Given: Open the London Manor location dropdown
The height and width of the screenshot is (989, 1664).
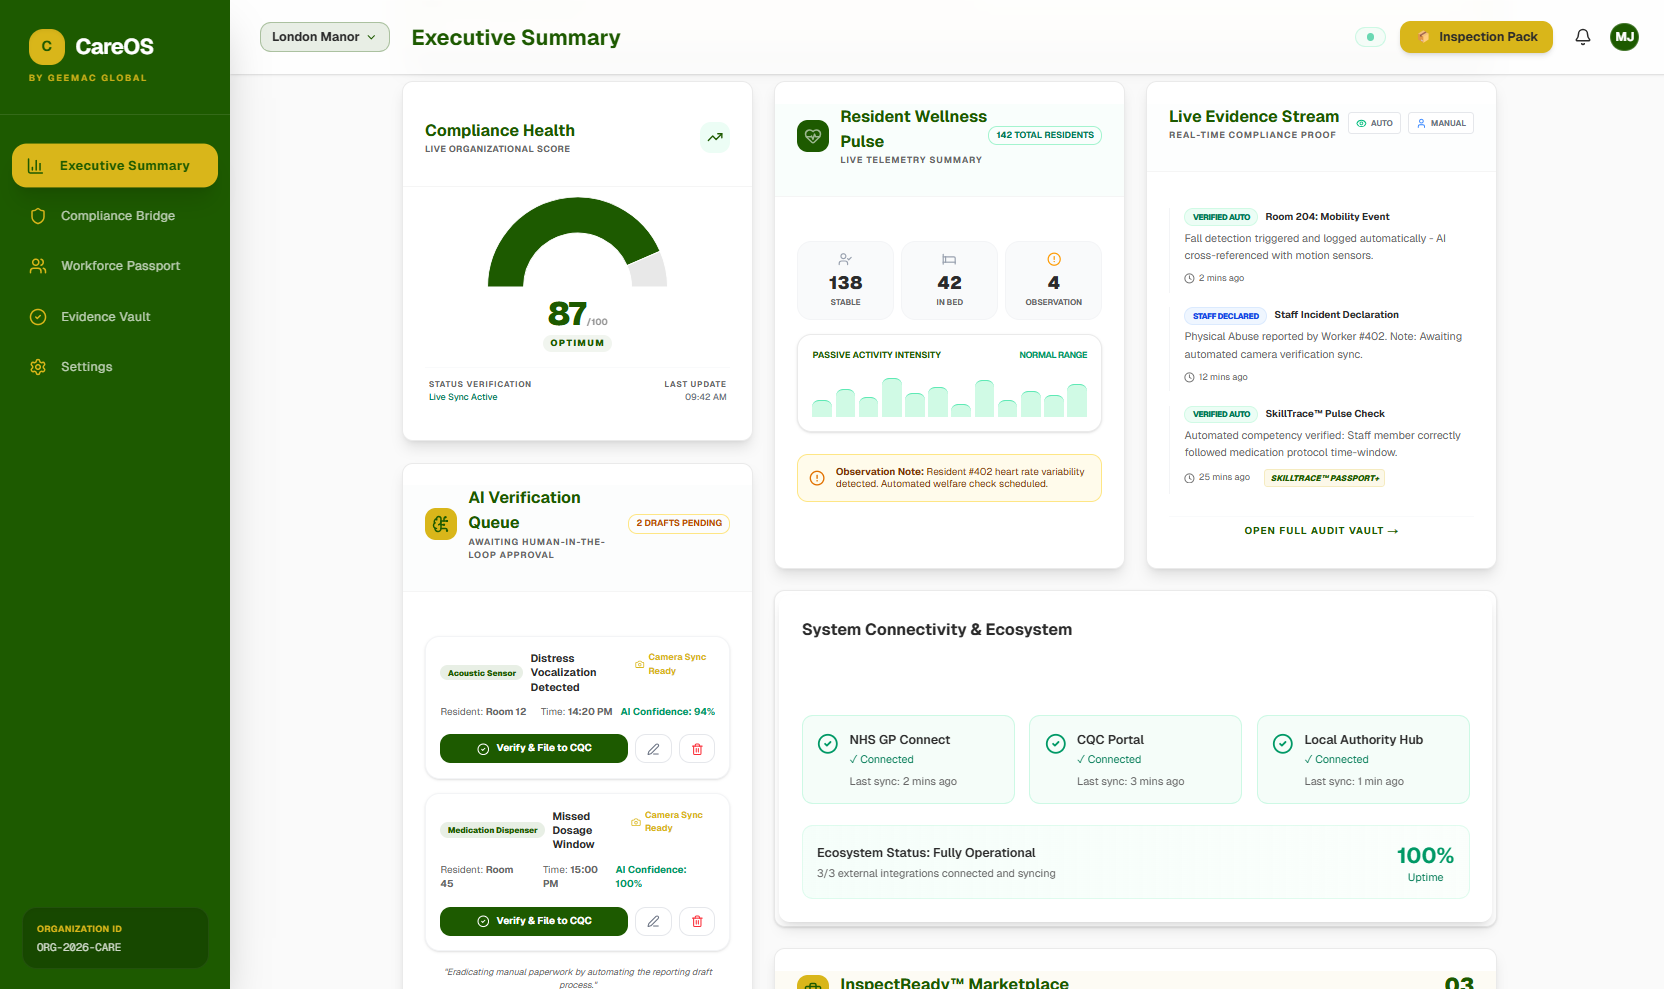Looking at the screenshot, I should tap(325, 37).
